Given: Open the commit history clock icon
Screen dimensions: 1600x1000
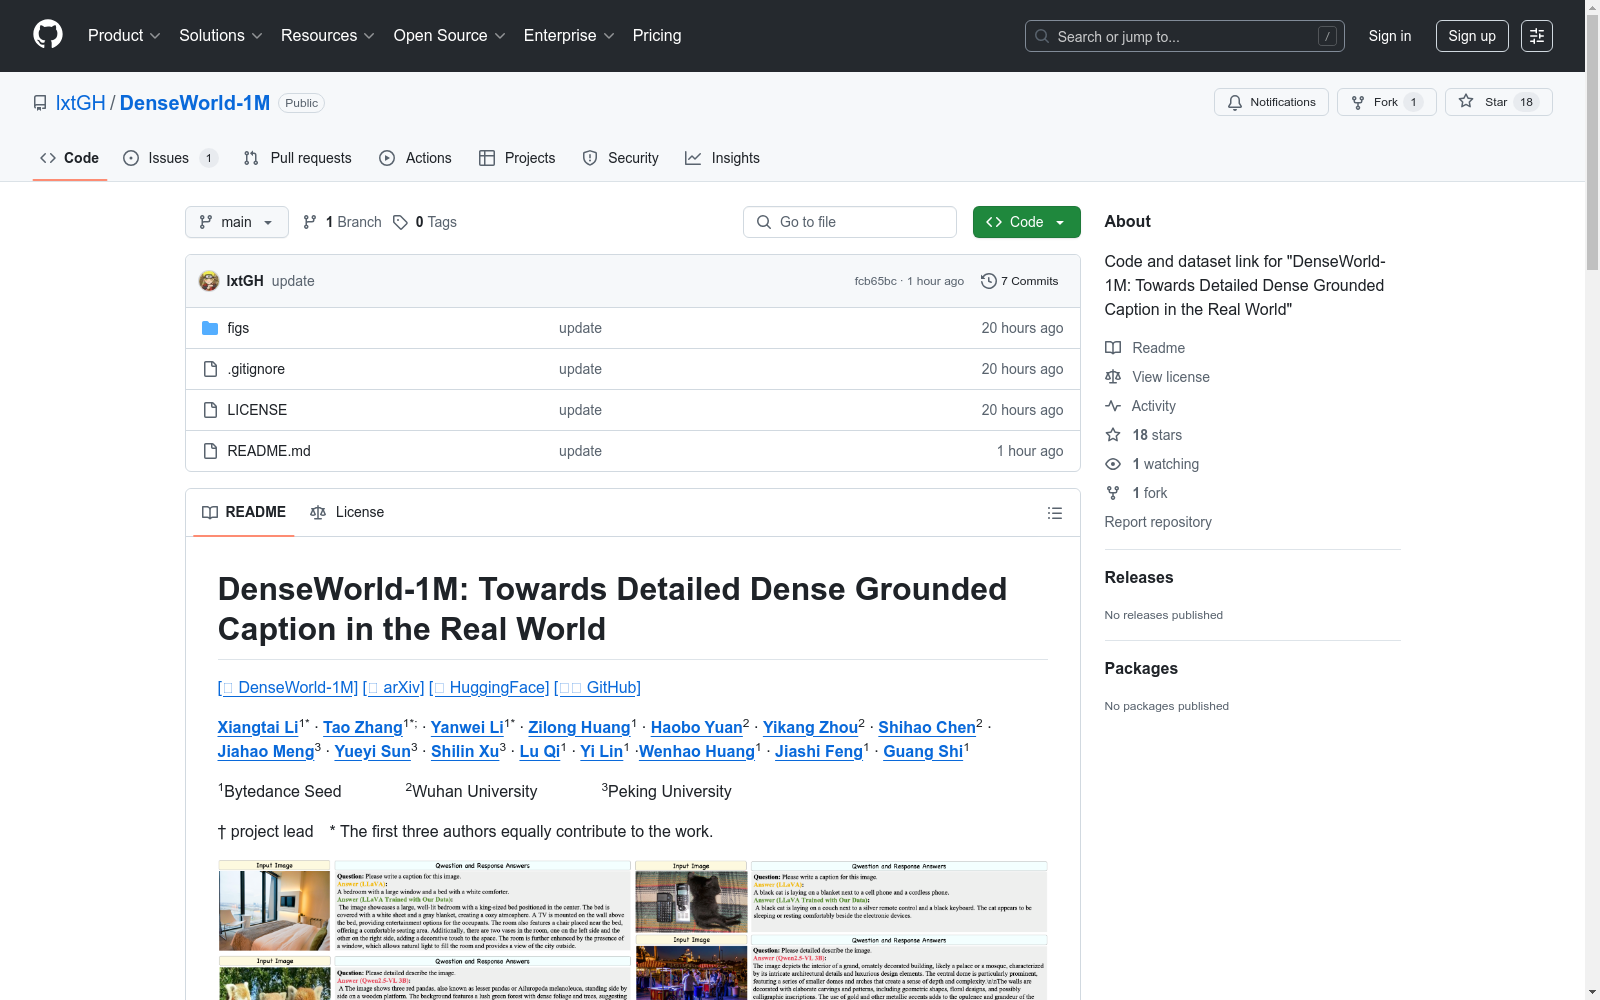Looking at the screenshot, I should coord(988,281).
